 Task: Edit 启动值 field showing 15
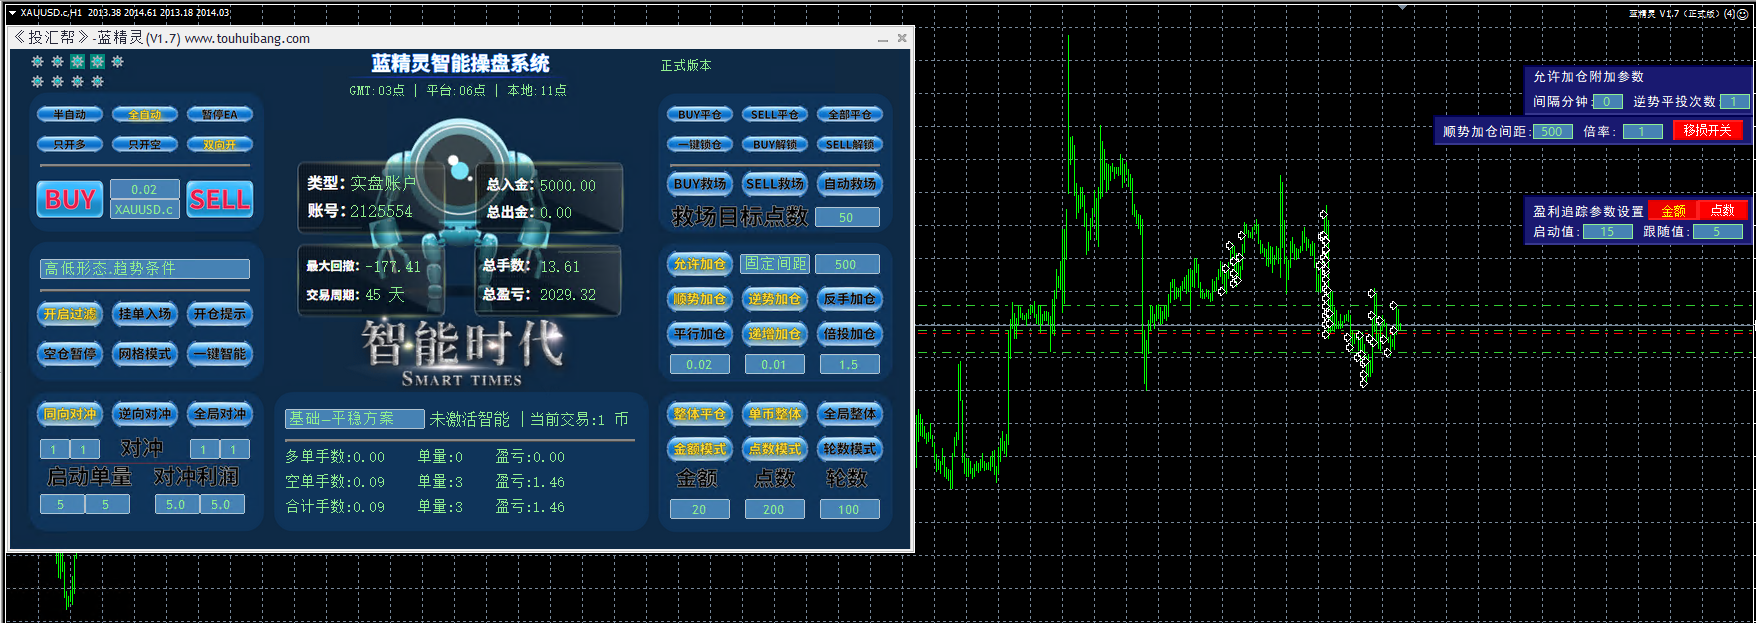point(1608,231)
